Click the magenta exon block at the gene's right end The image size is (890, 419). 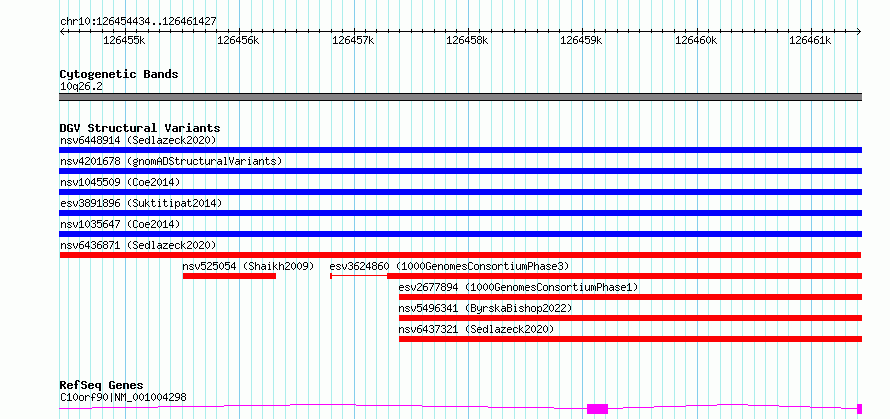tap(859, 409)
